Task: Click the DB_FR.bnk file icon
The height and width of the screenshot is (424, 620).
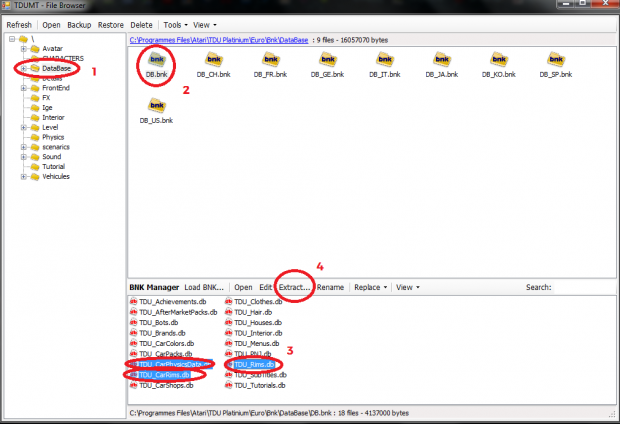Action: [271, 61]
